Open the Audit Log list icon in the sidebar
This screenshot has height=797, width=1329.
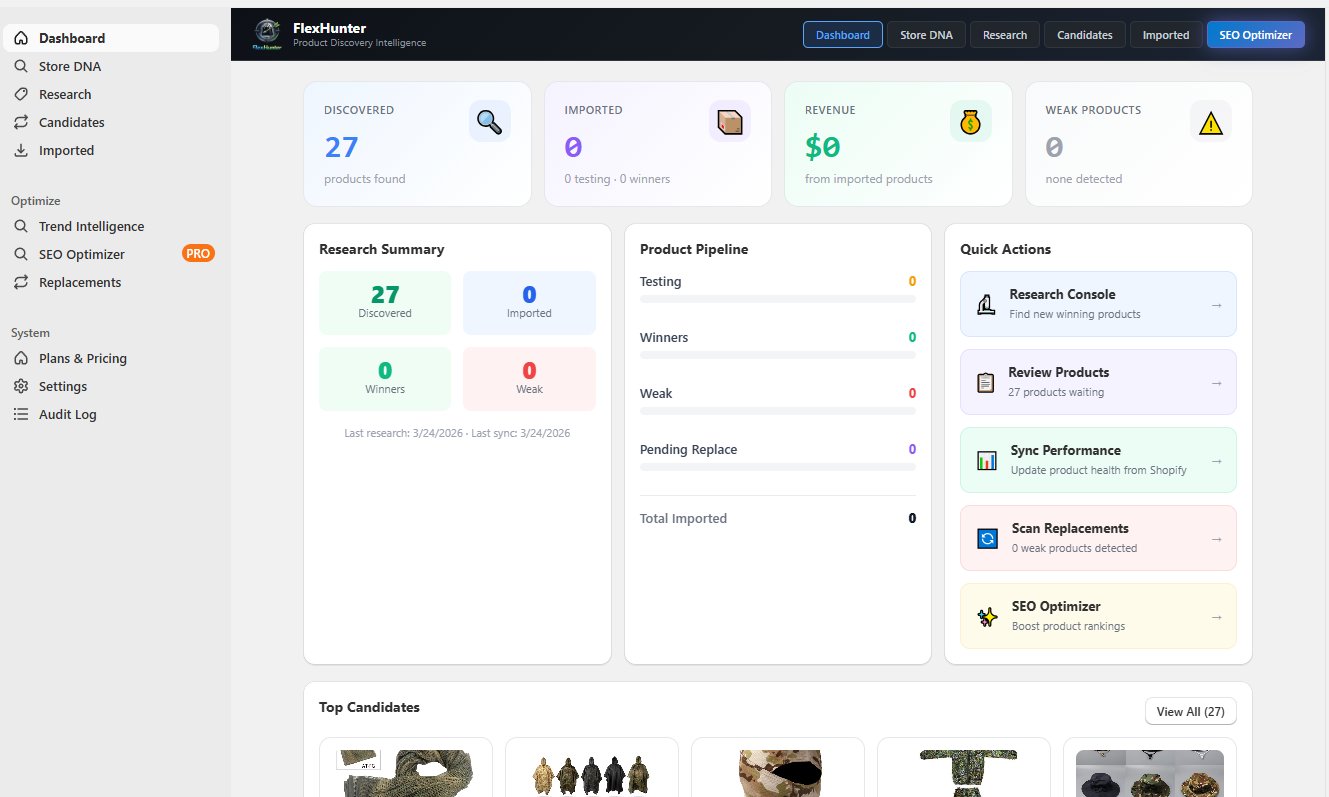pyautogui.click(x=21, y=414)
